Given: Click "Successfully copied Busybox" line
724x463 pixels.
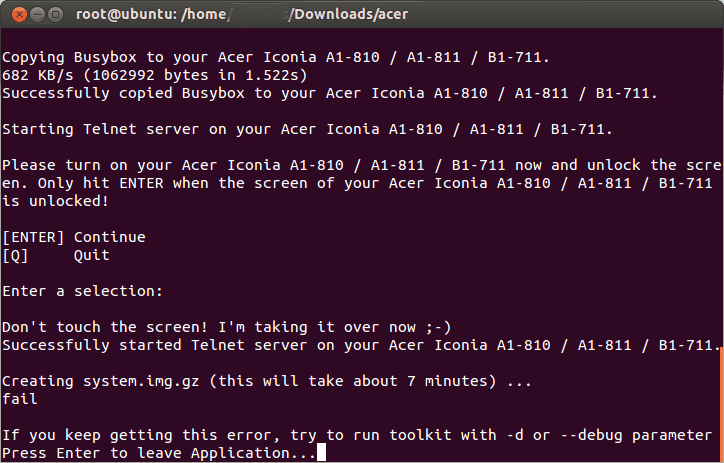Looking at the screenshot, I should [x=330, y=93].
